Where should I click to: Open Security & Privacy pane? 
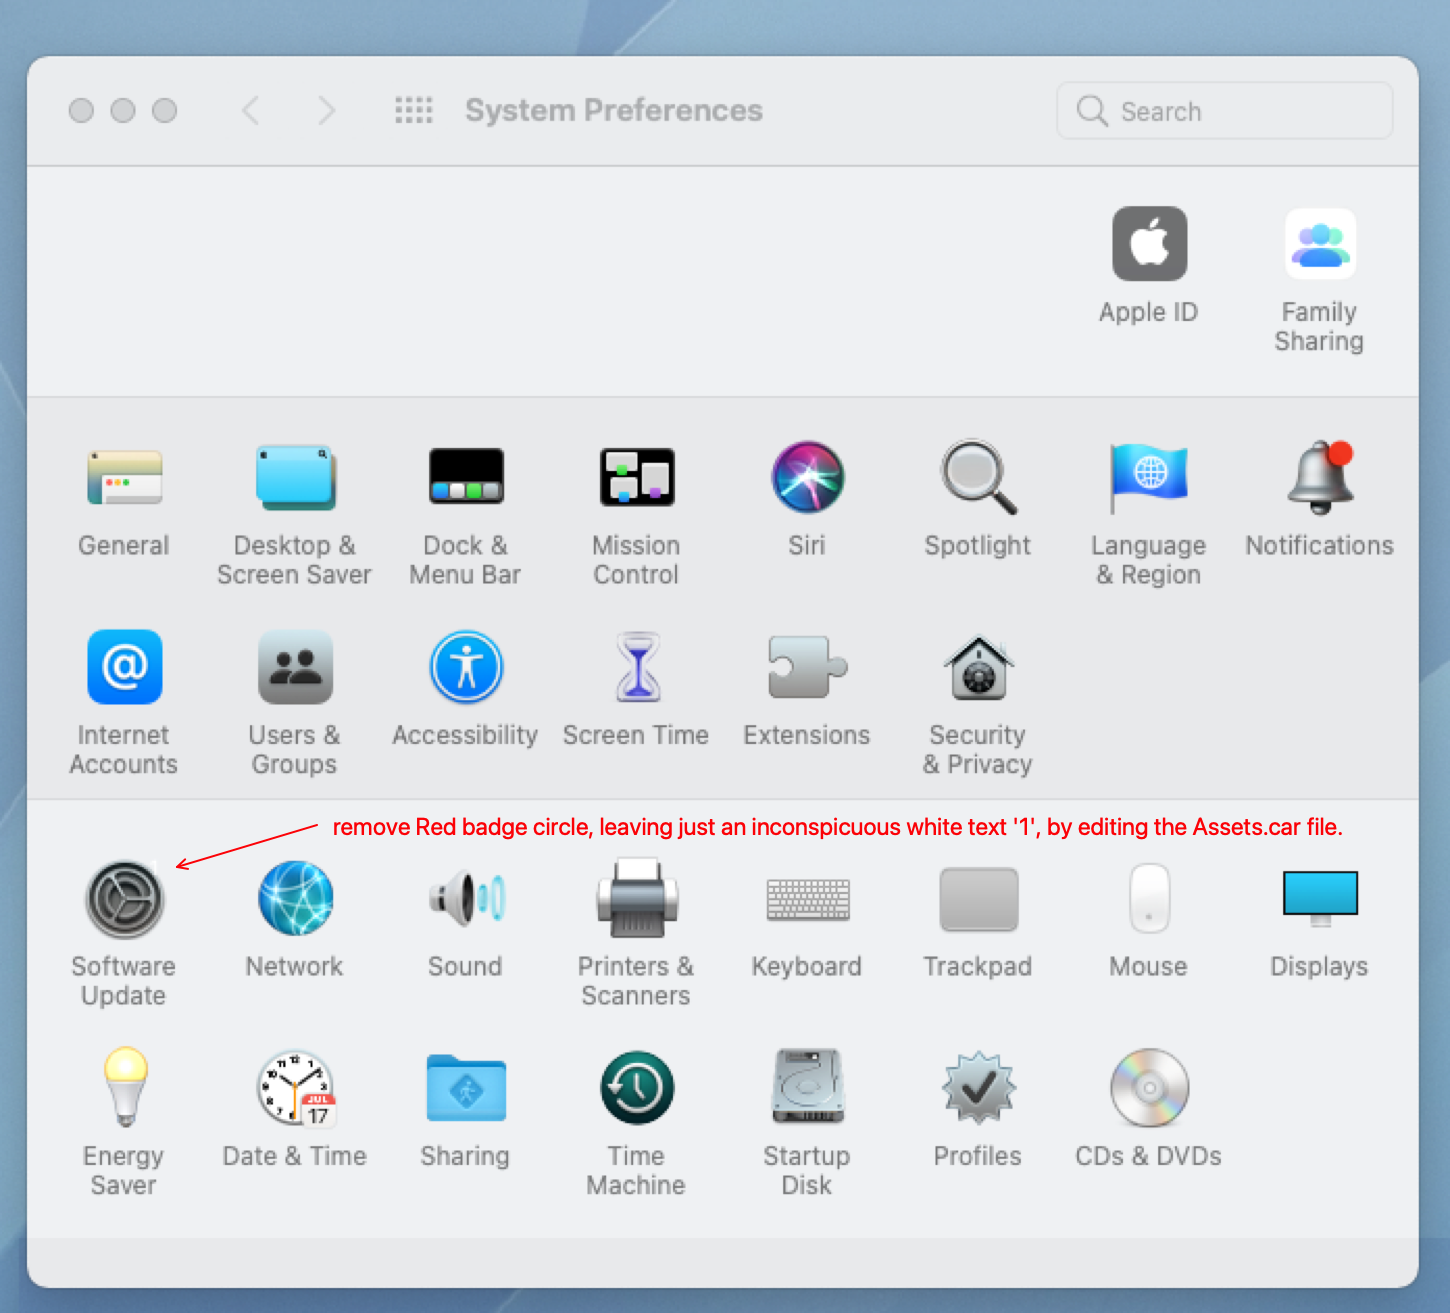pyautogui.click(x=978, y=667)
